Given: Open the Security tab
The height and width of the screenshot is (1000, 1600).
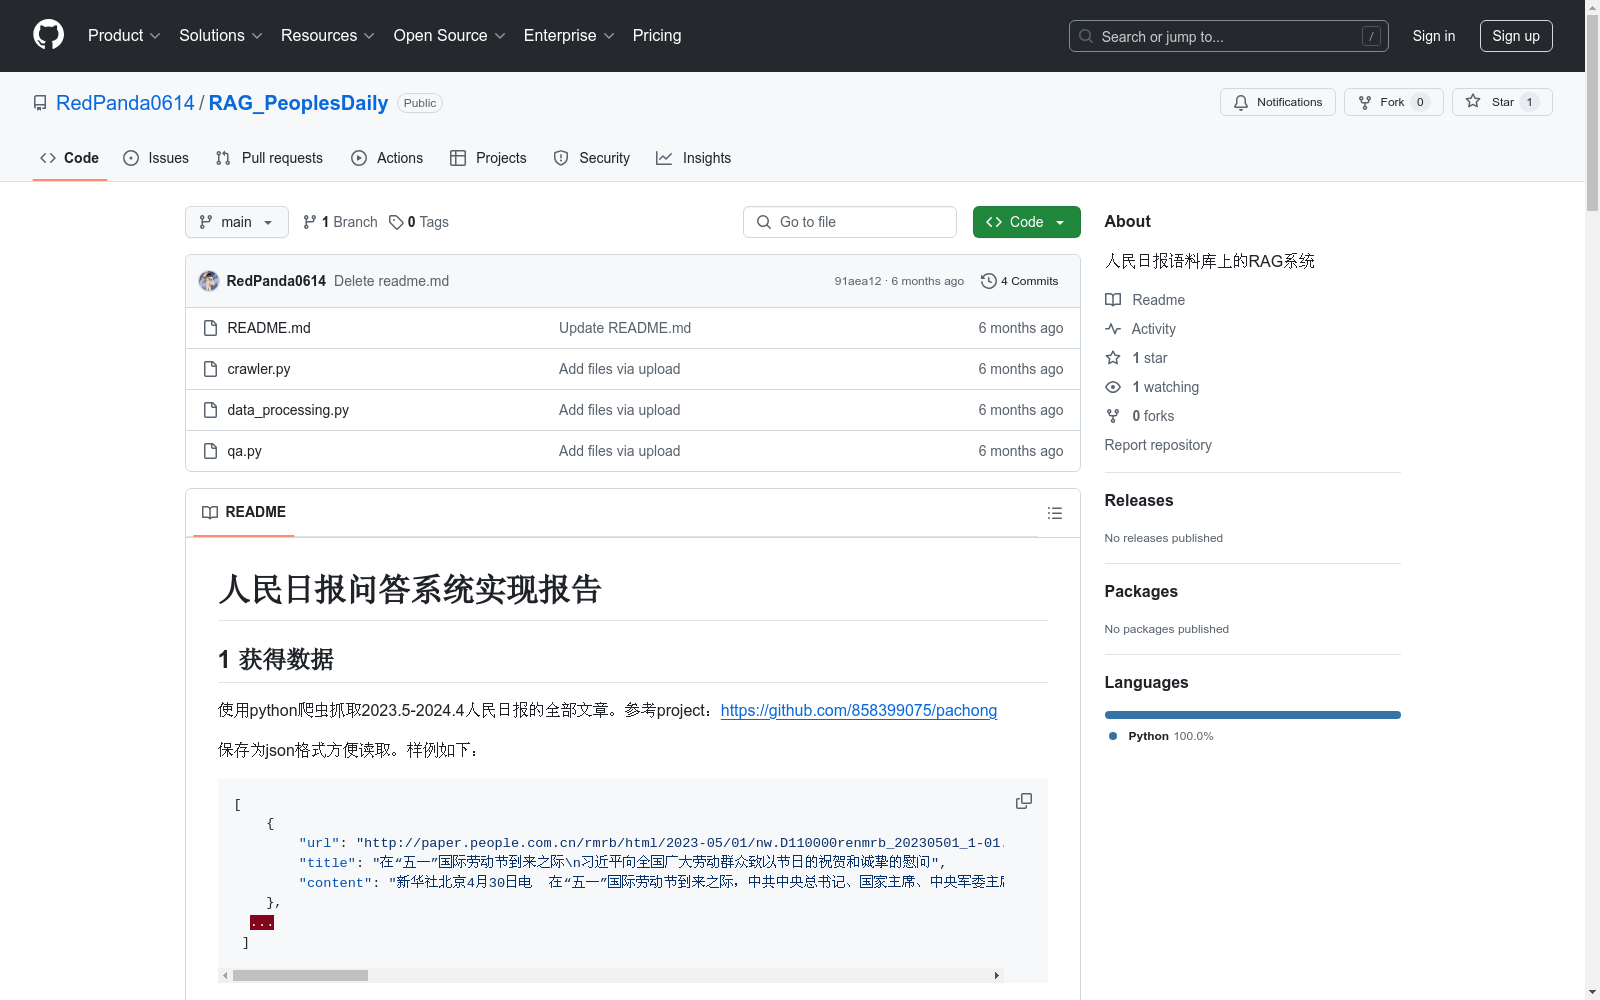Looking at the screenshot, I should click(x=591, y=158).
